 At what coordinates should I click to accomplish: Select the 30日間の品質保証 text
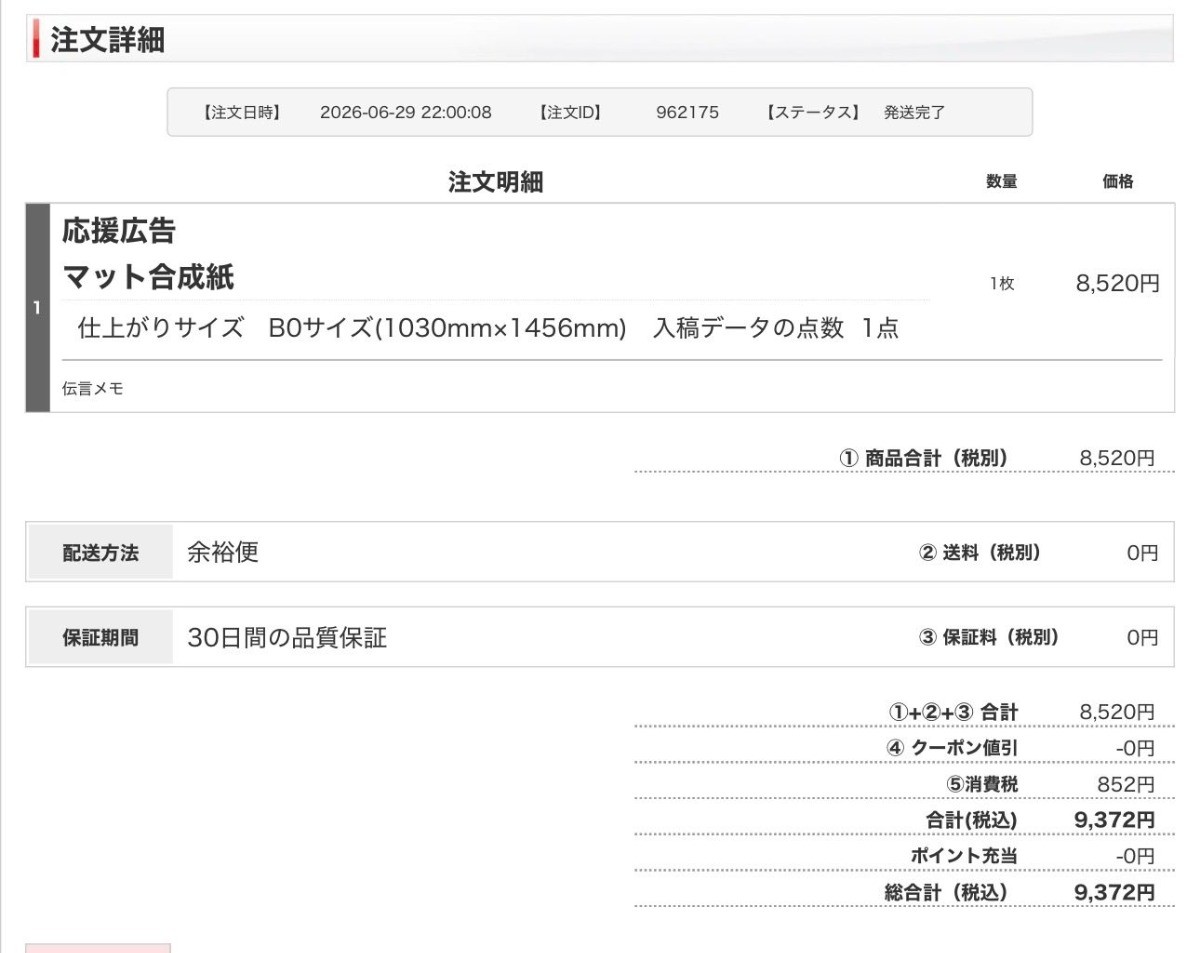click(x=287, y=637)
